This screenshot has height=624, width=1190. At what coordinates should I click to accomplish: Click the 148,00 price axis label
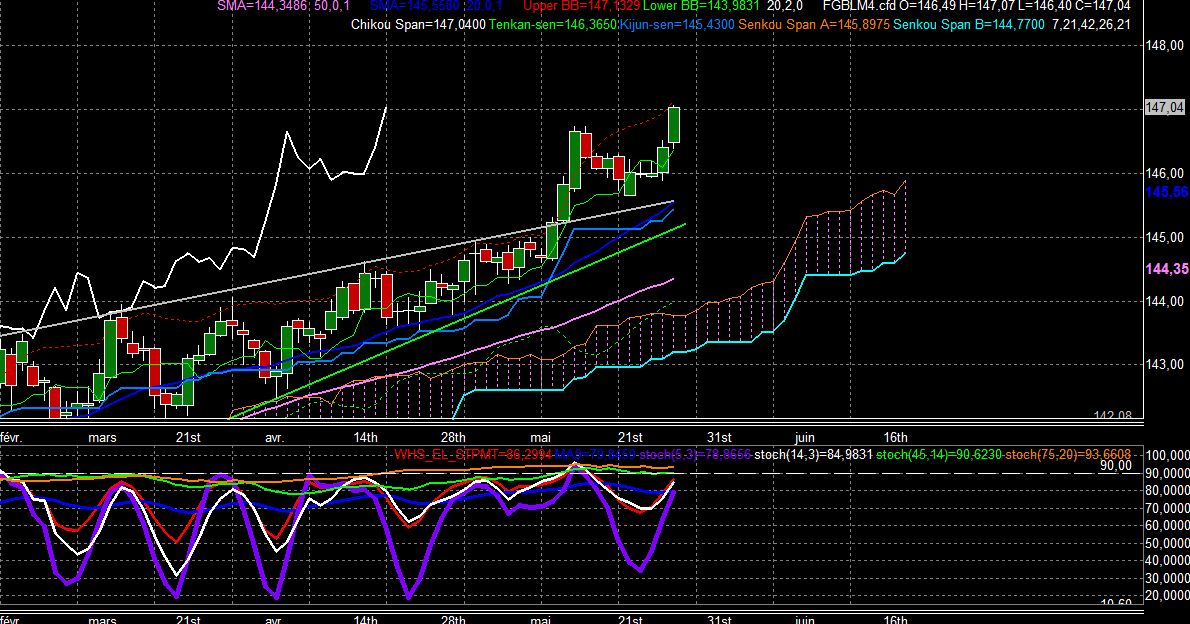point(1164,46)
